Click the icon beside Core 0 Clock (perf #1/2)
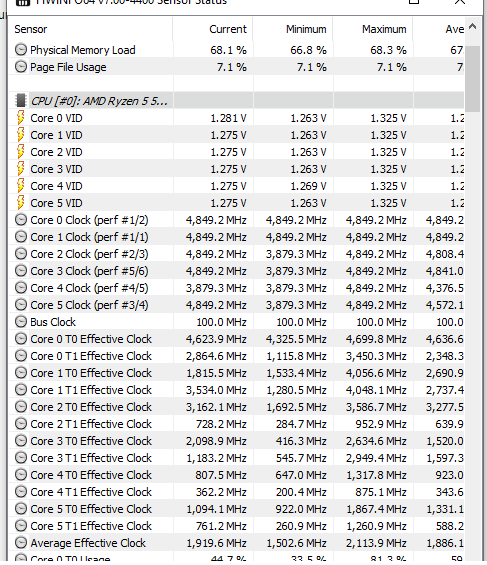The image size is (487, 565). coord(21,219)
